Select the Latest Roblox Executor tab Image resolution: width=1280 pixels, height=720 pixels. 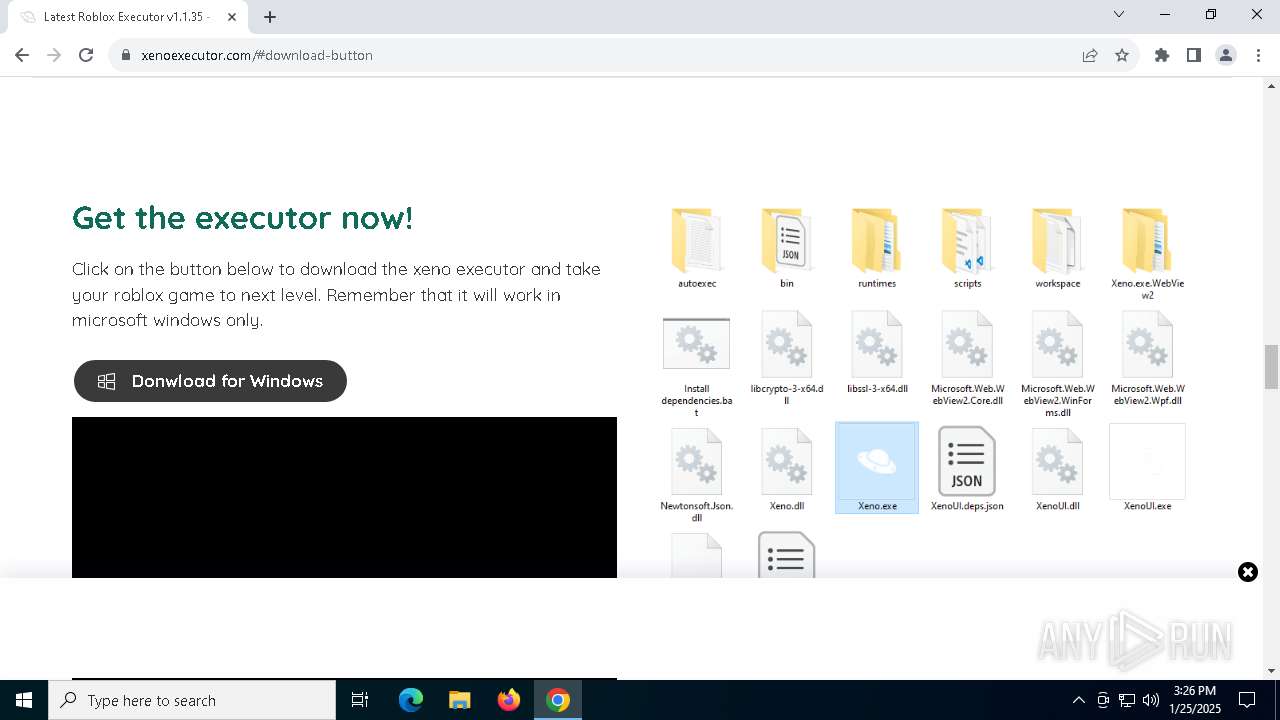[127, 17]
